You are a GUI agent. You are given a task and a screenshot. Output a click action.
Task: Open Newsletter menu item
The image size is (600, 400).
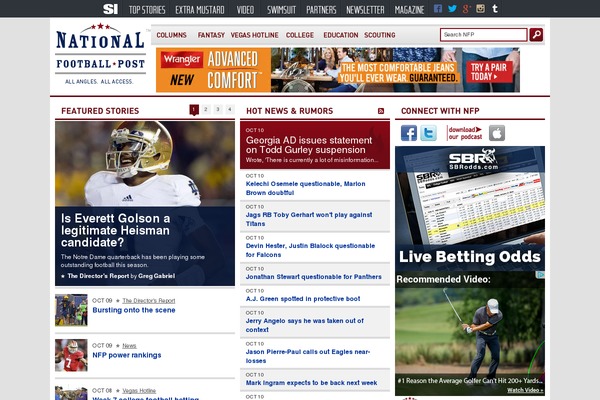click(x=365, y=10)
